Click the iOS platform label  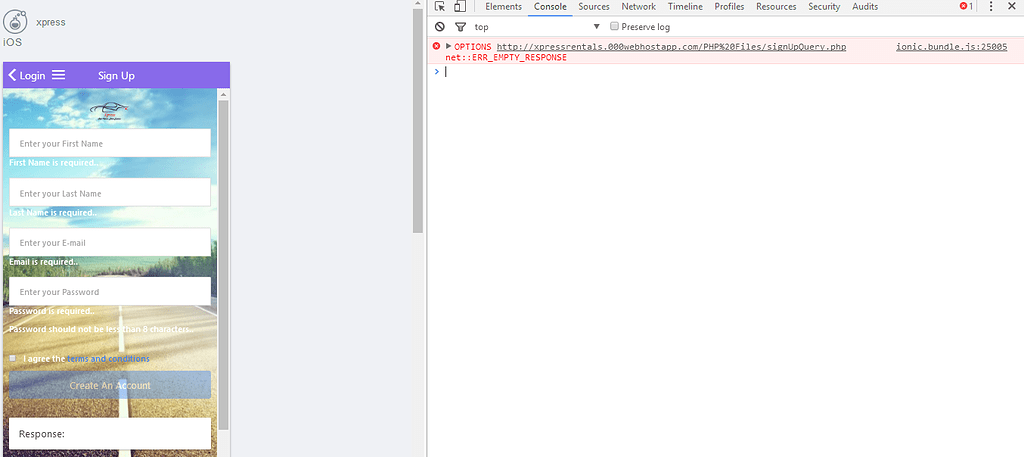tap(12, 42)
